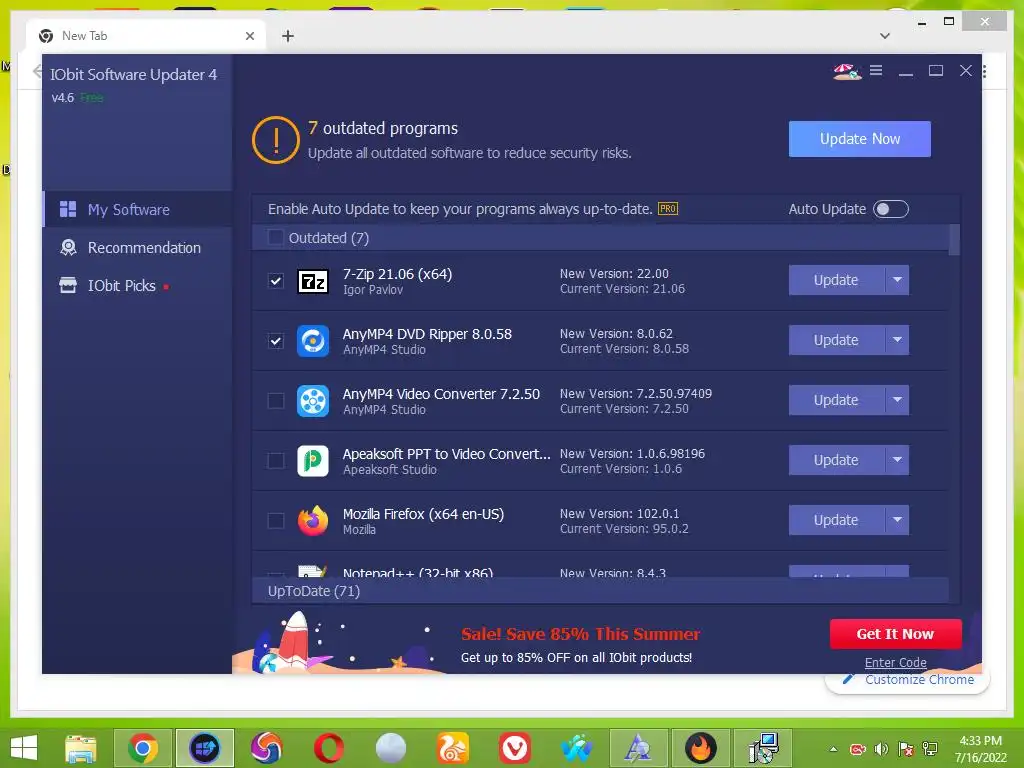Toggle the Auto Update switch

tap(891, 209)
